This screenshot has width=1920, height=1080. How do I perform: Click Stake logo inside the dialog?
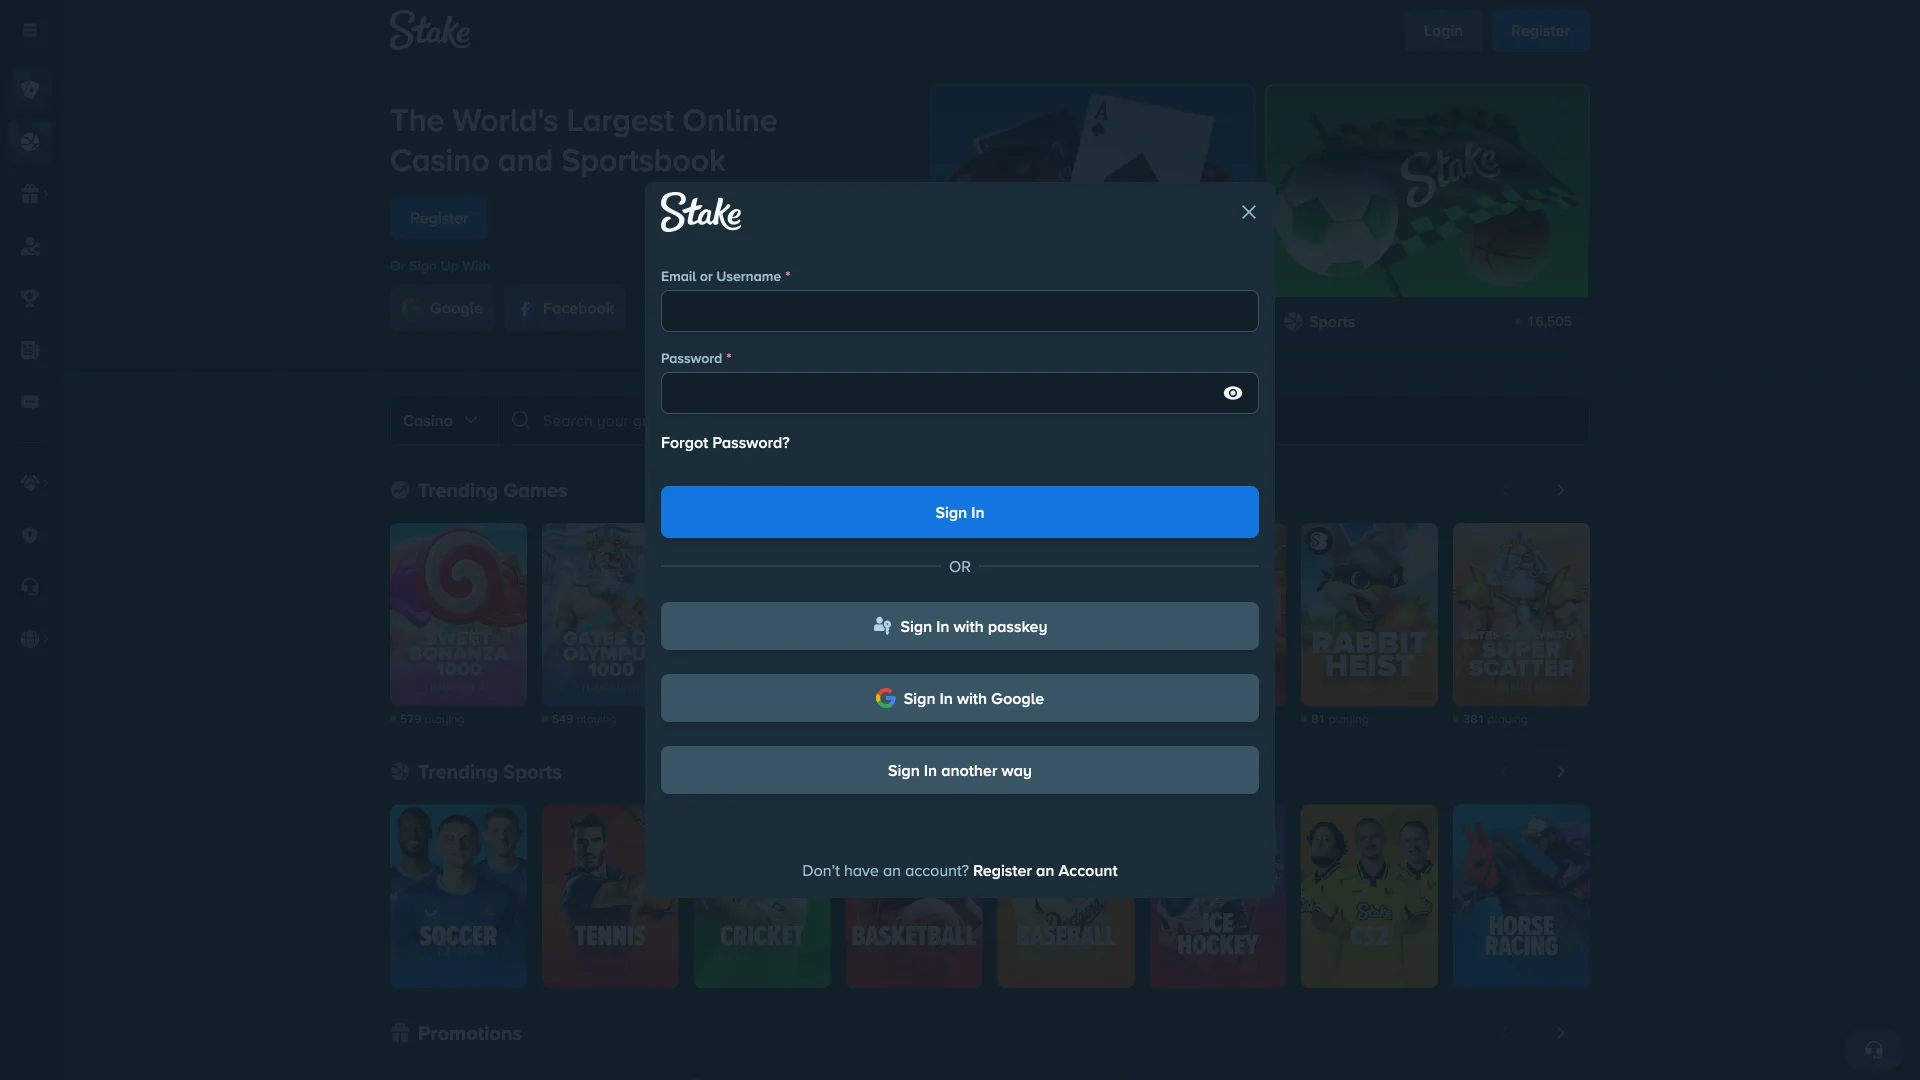pyautogui.click(x=701, y=212)
